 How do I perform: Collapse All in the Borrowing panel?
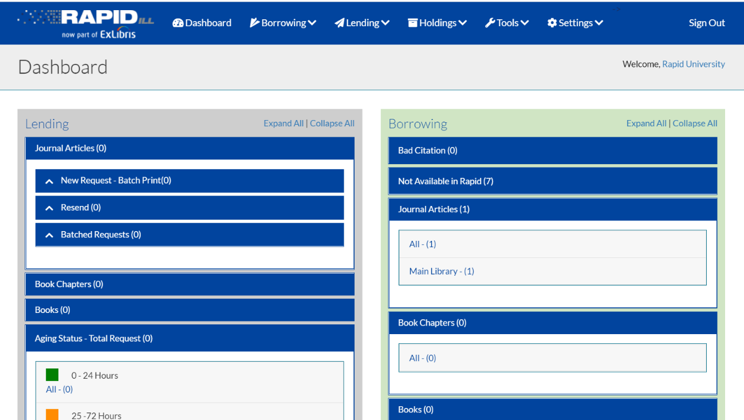(x=694, y=123)
